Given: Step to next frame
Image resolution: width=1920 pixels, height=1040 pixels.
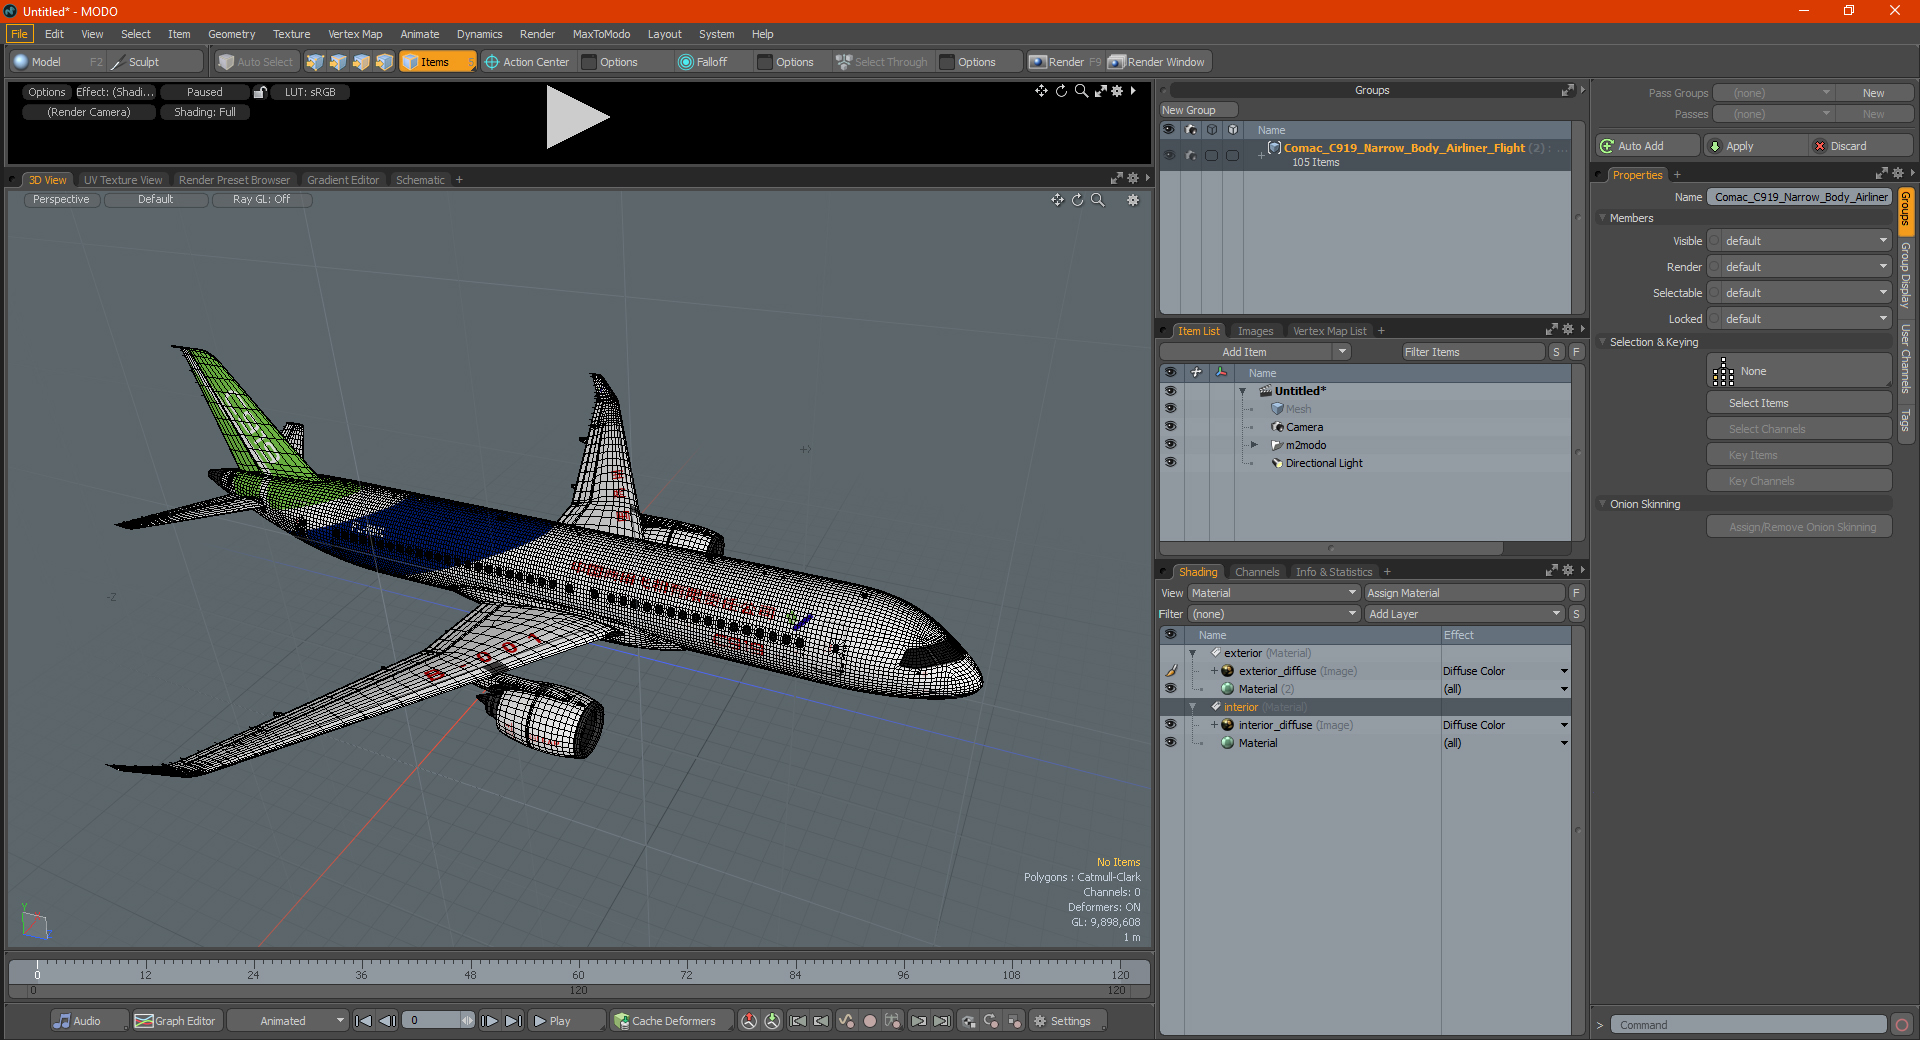Looking at the screenshot, I should click(x=489, y=1021).
